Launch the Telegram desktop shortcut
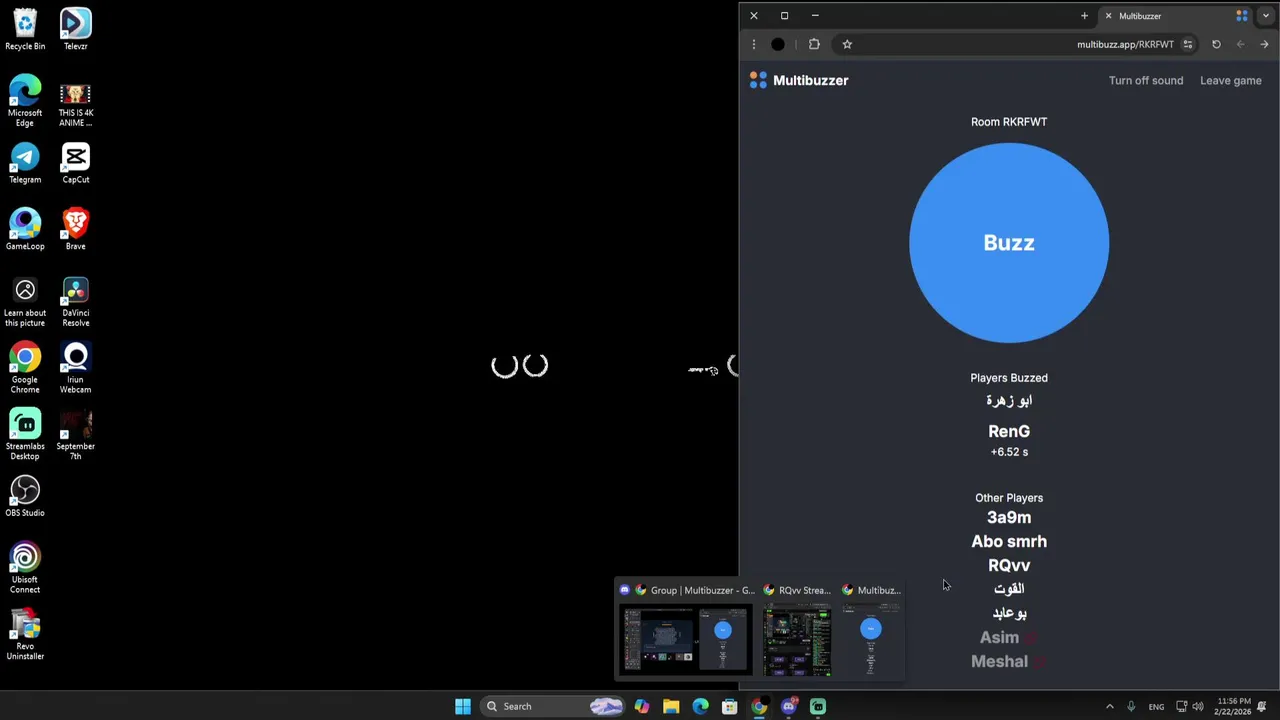The width and height of the screenshot is (1280, 720). click(25, 163)
